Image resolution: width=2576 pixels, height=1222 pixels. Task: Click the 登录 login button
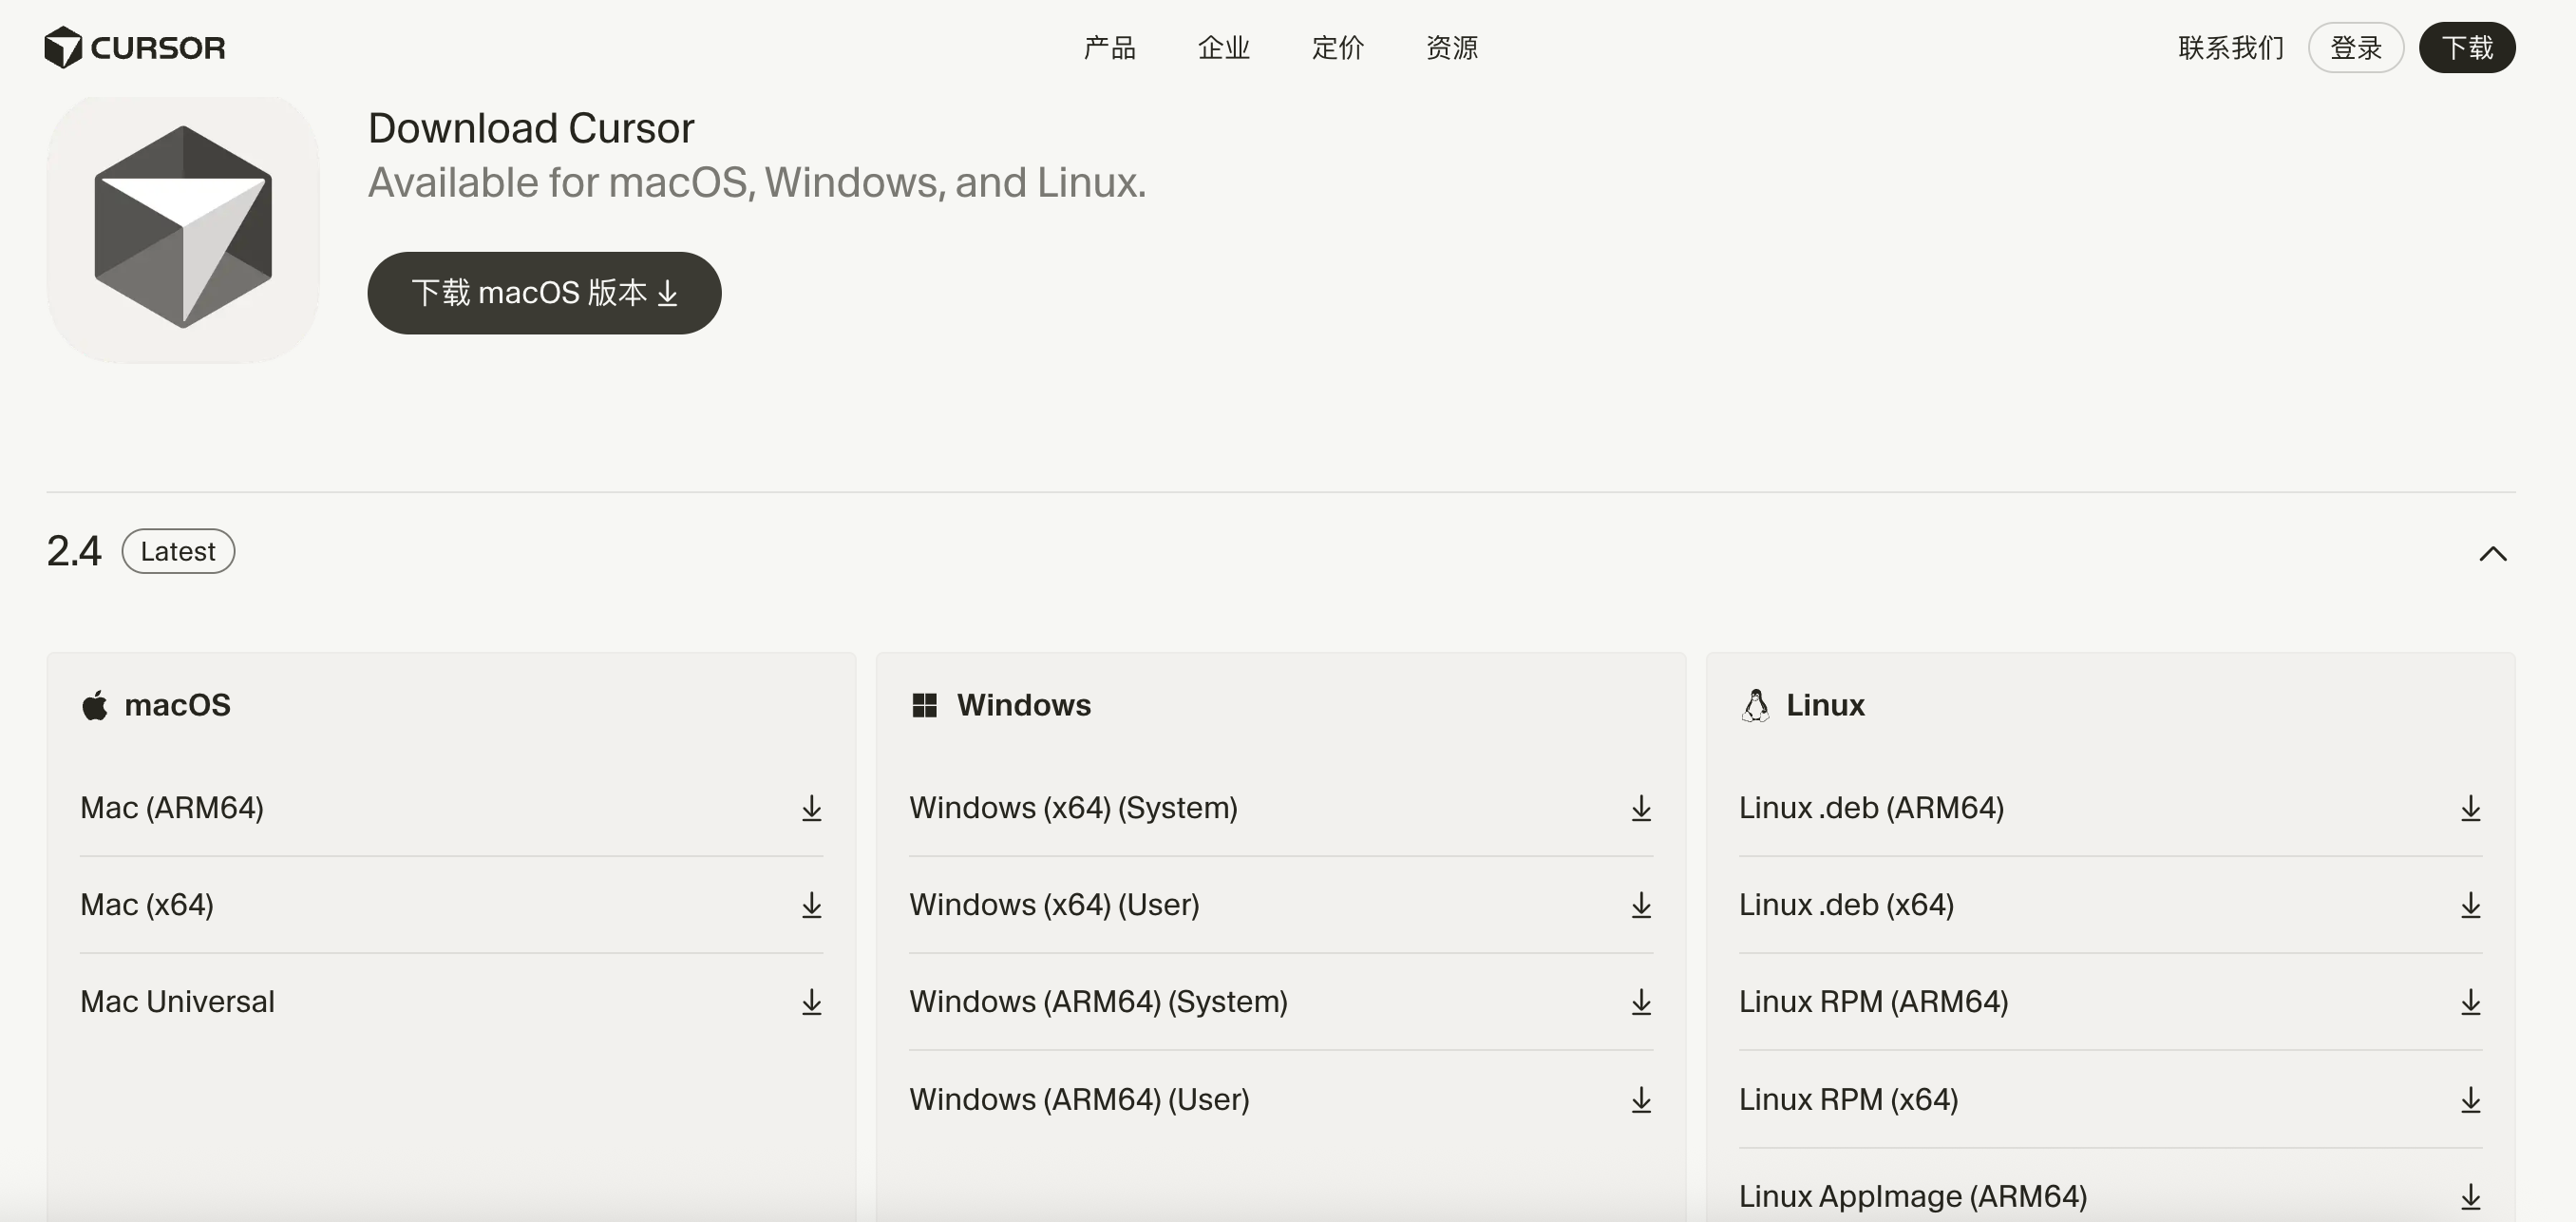[x=2355, y=47]
